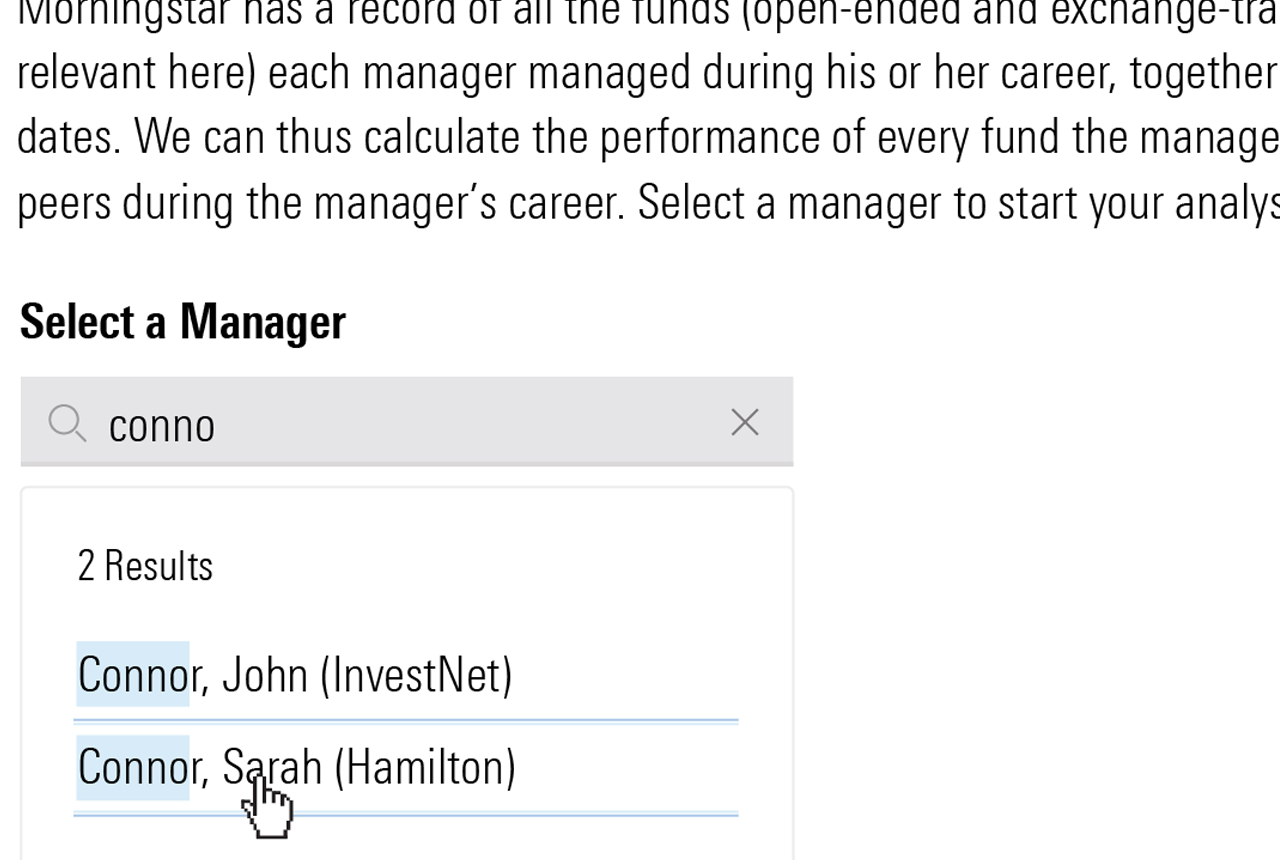Click the highlighted 'Conno' in John's entry
The height and width of the screenshot is (860, 1280).
coord(133,675)
